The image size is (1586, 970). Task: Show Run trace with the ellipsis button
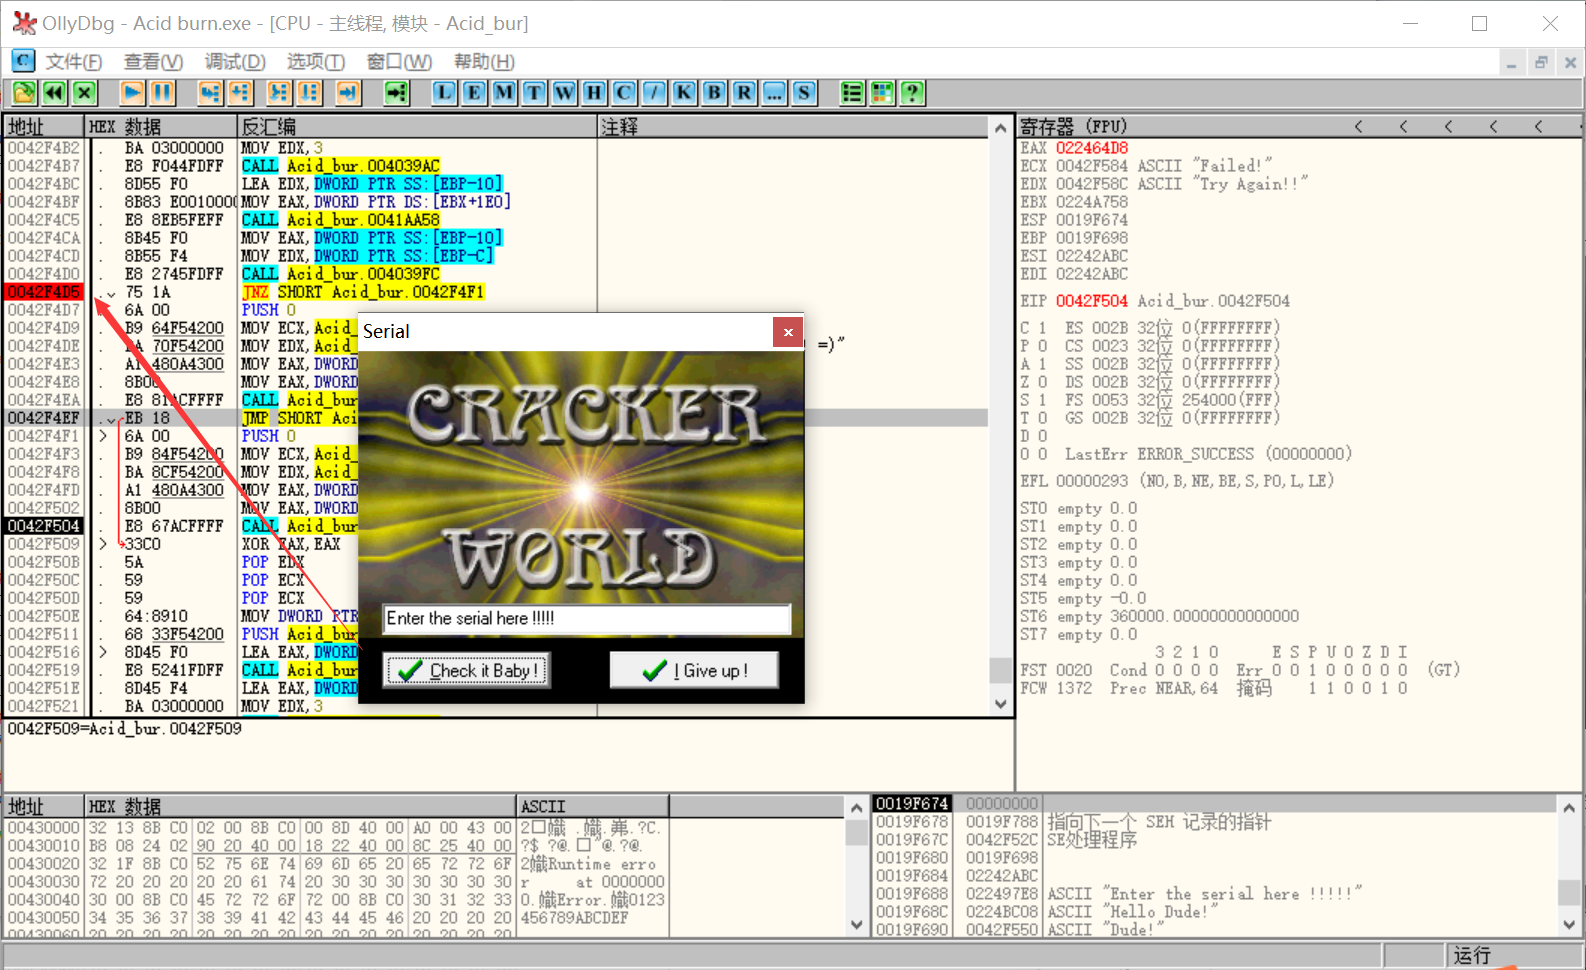pyautogui.click(x=774, y=93)
